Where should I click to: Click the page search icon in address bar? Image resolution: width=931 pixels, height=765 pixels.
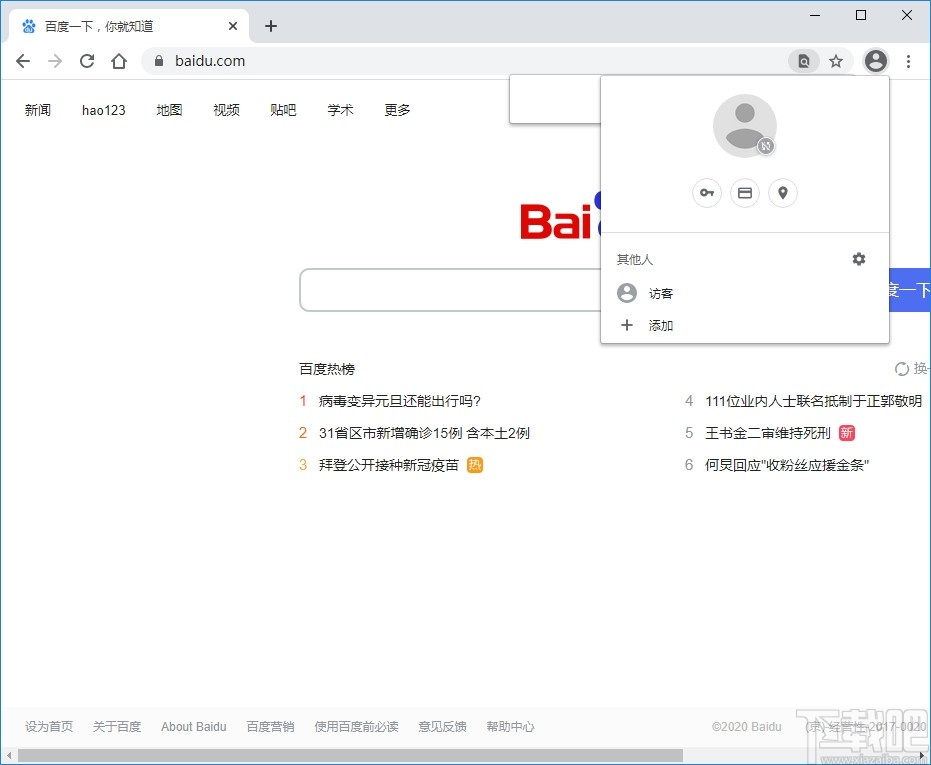[x=803, y=61]
